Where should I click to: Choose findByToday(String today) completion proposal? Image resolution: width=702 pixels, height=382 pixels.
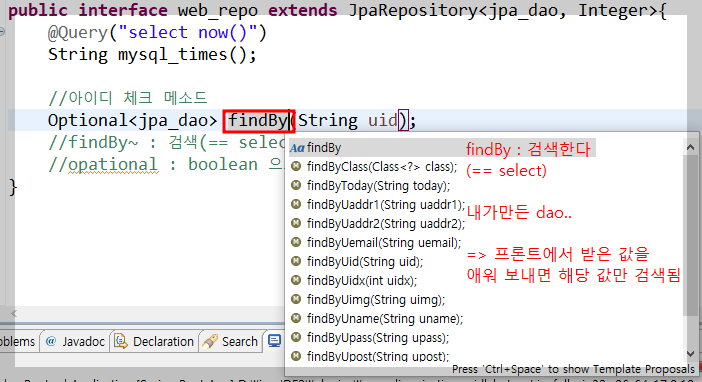(378, 186)
